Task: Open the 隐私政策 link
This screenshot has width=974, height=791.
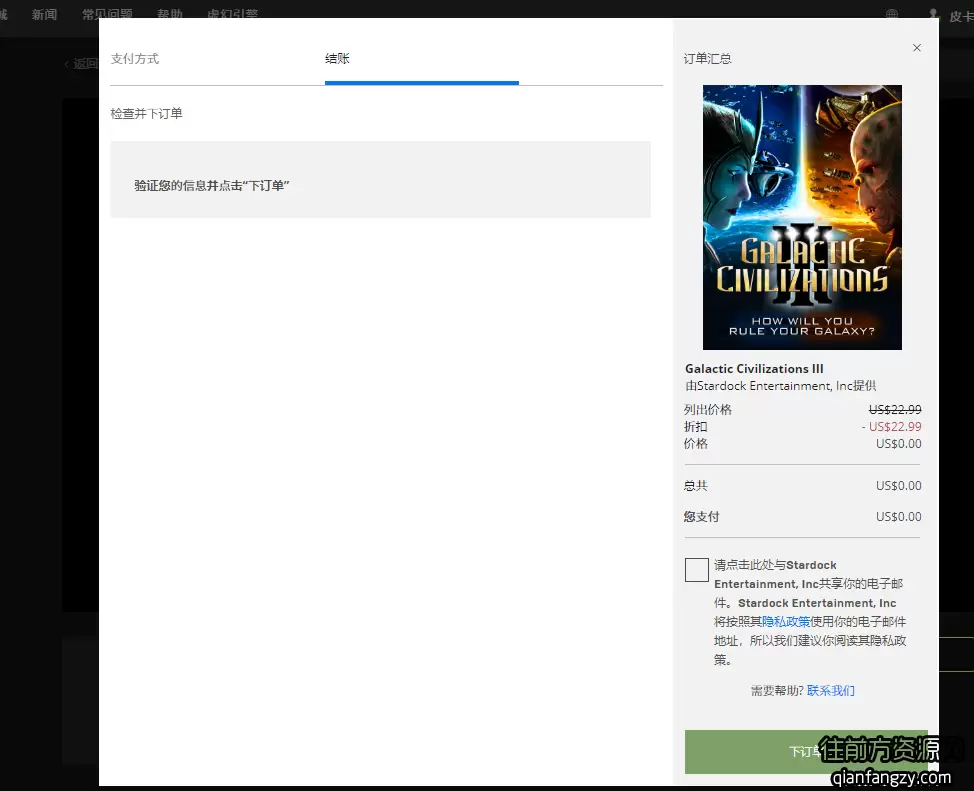Action: [786, 621]
